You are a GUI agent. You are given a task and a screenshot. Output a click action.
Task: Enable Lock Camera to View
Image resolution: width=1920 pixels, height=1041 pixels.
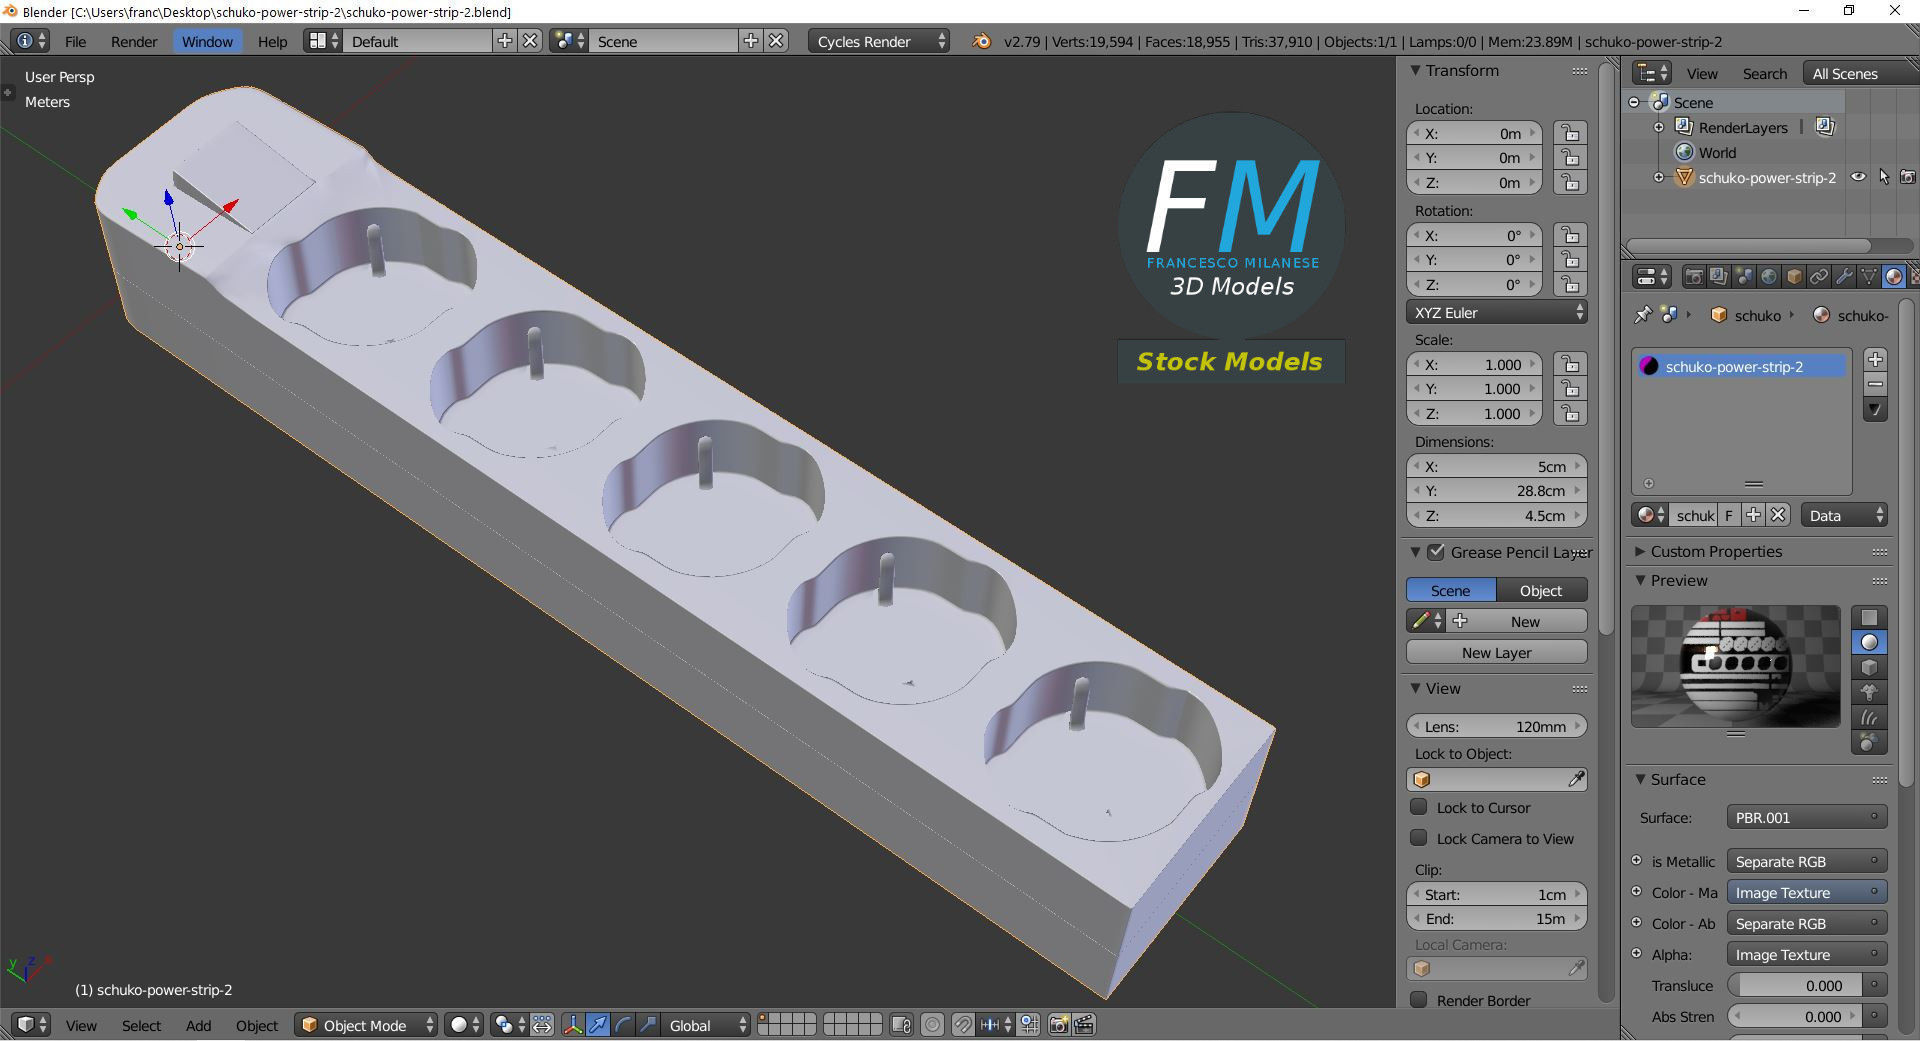1418,838
